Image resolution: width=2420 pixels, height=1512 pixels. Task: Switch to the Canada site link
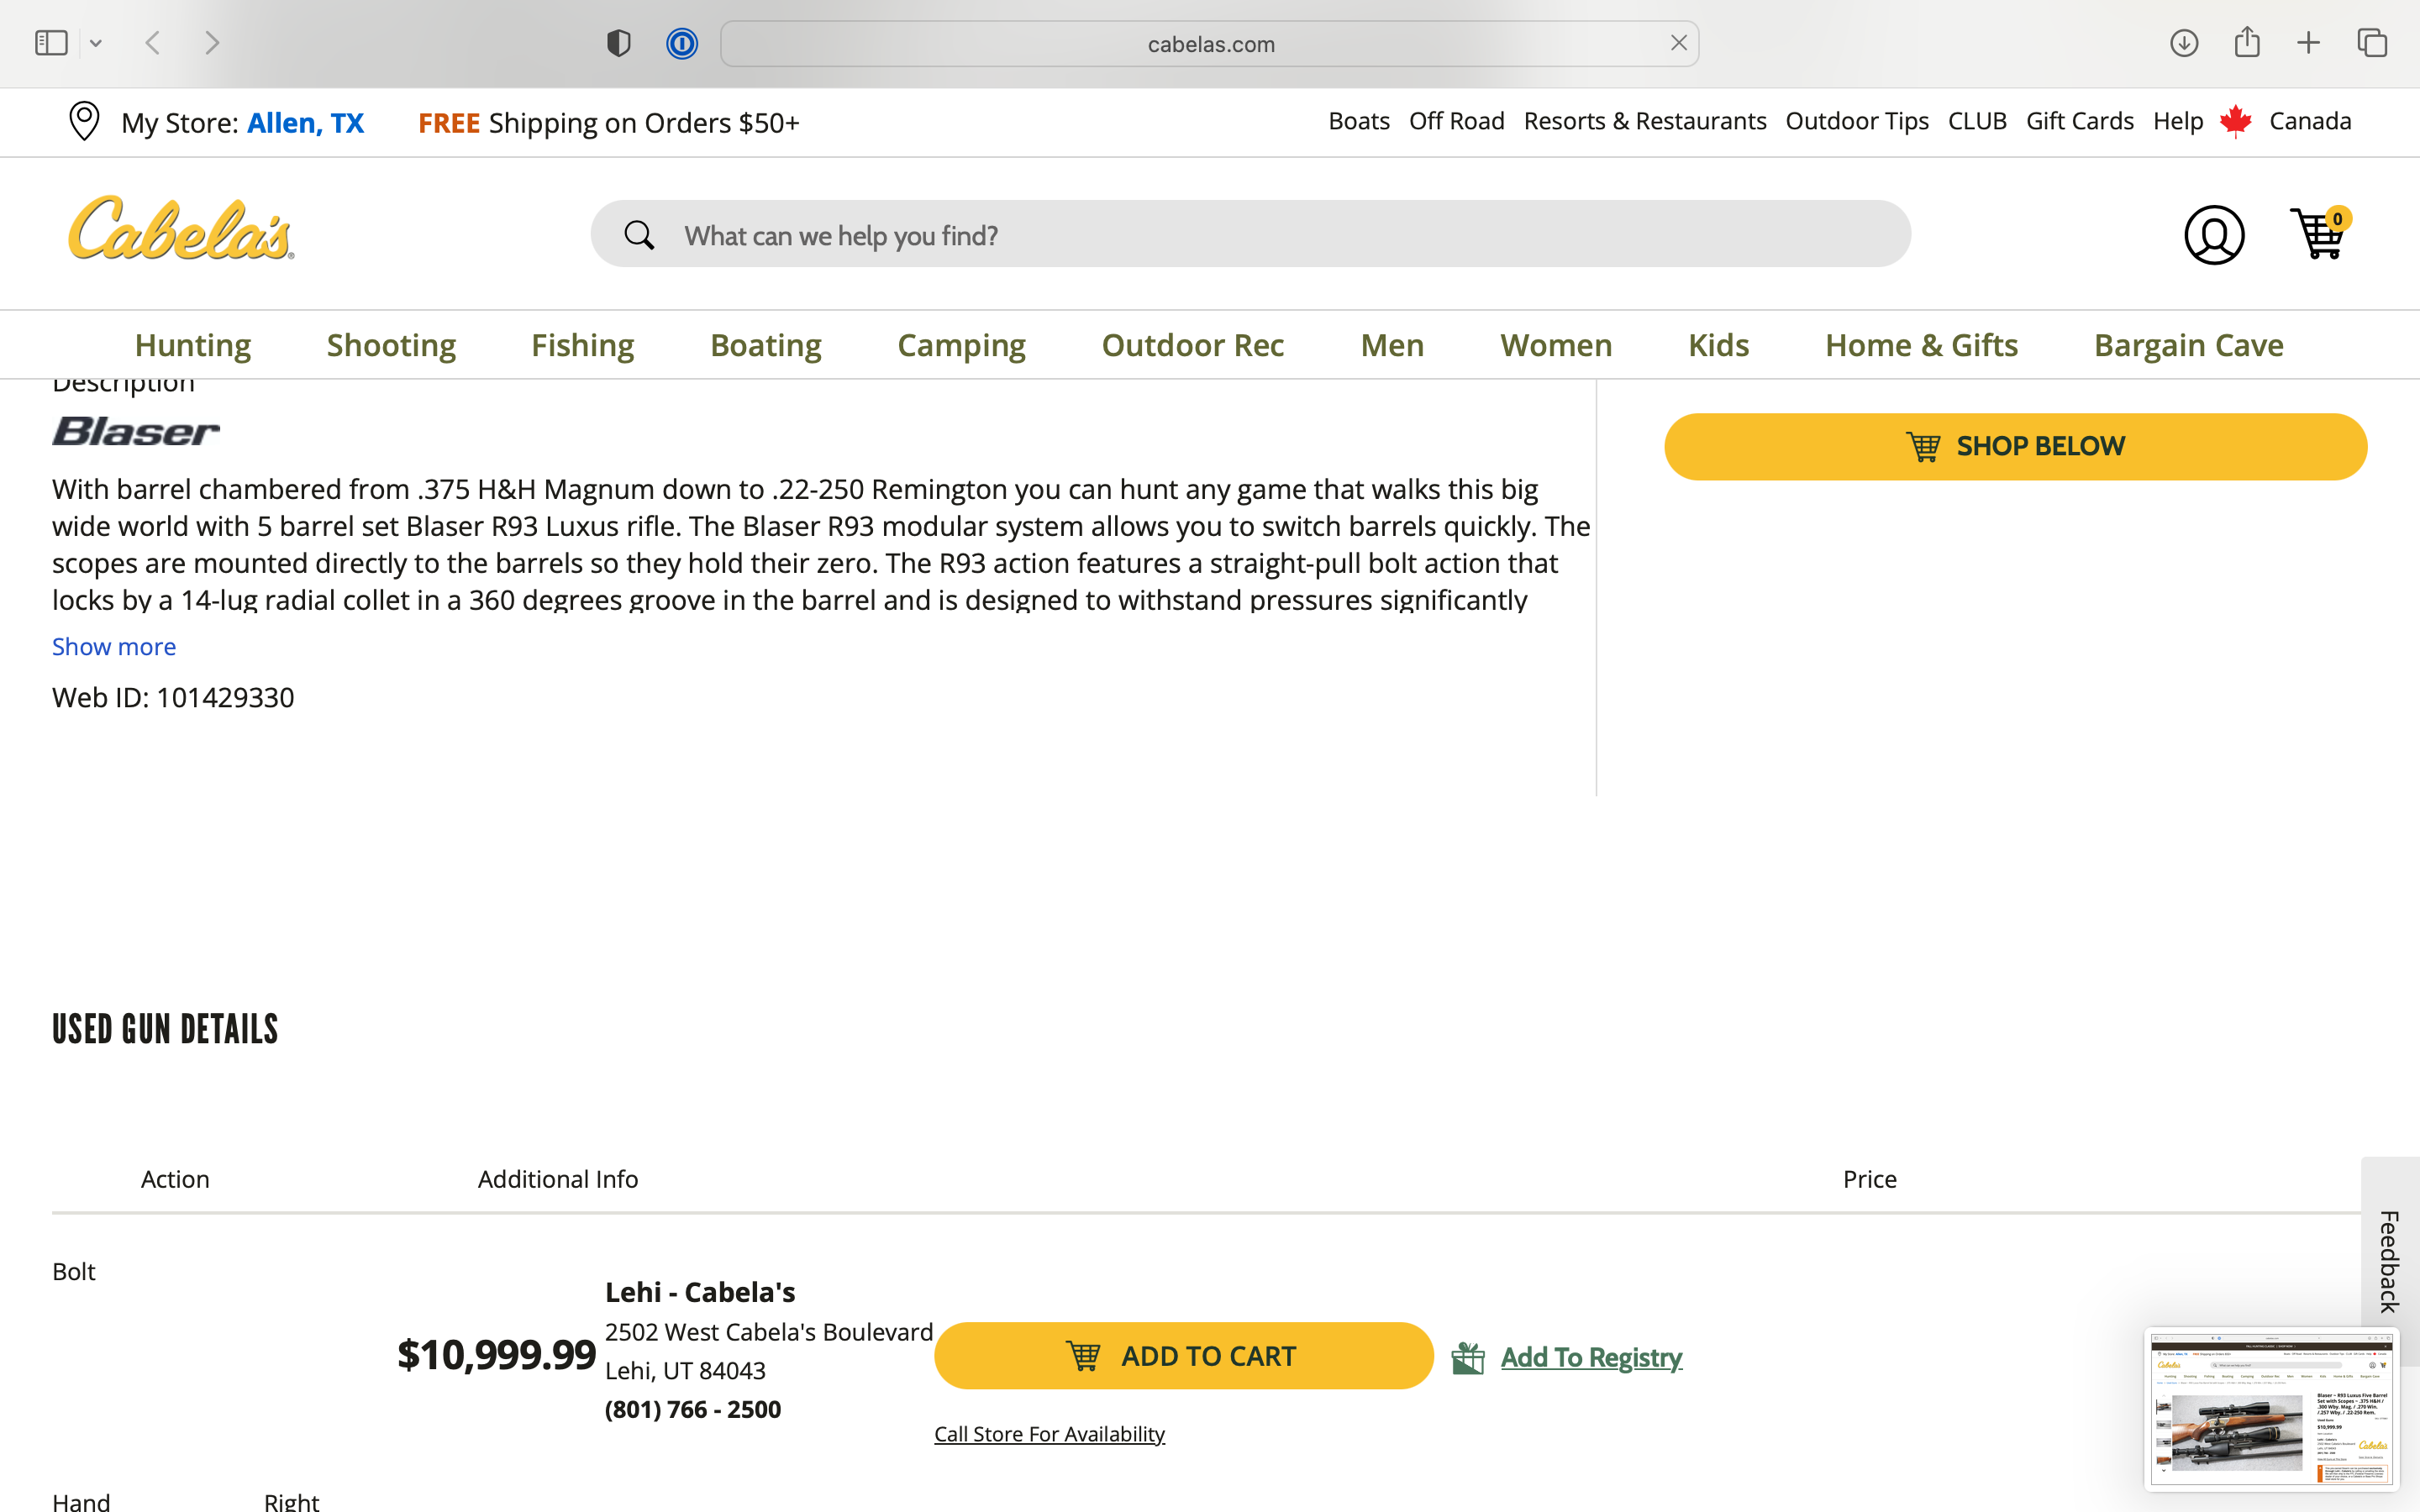pyautogui.click(x=2310, y=121)
